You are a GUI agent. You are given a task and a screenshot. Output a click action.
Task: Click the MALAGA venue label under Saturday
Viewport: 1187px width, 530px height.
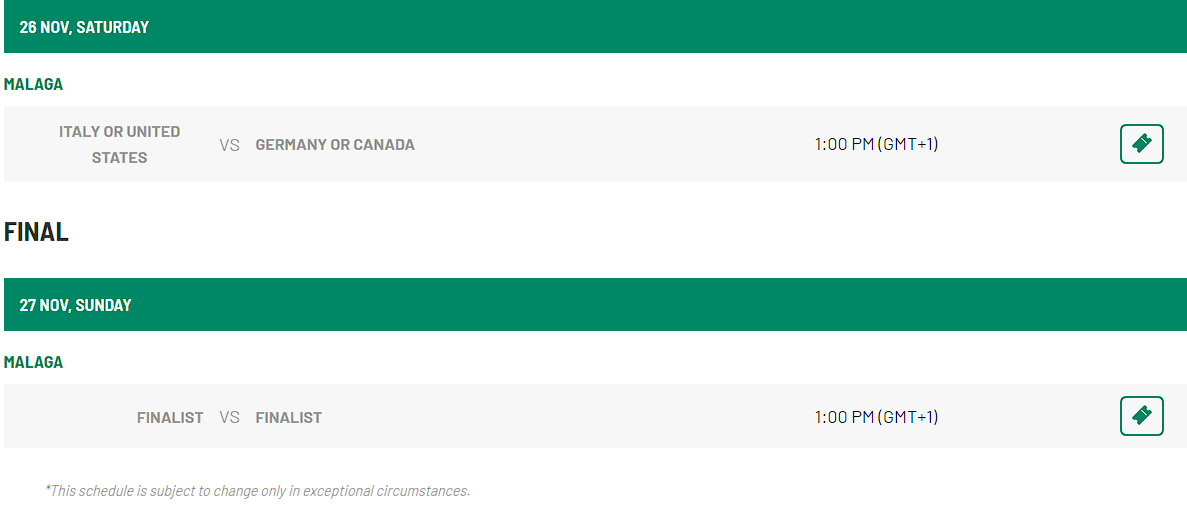[x=33, y=84]
